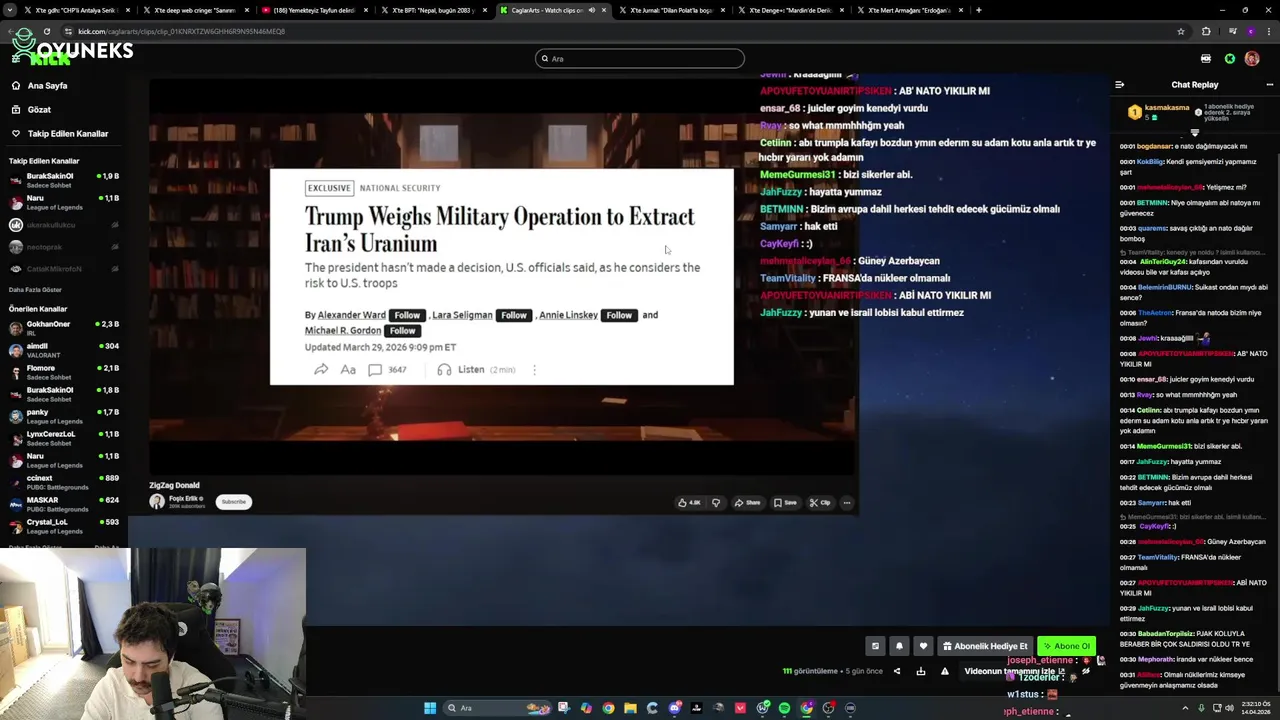Click the download clip icon
This screenshot has width=1280, height=720.
(921, 671)
